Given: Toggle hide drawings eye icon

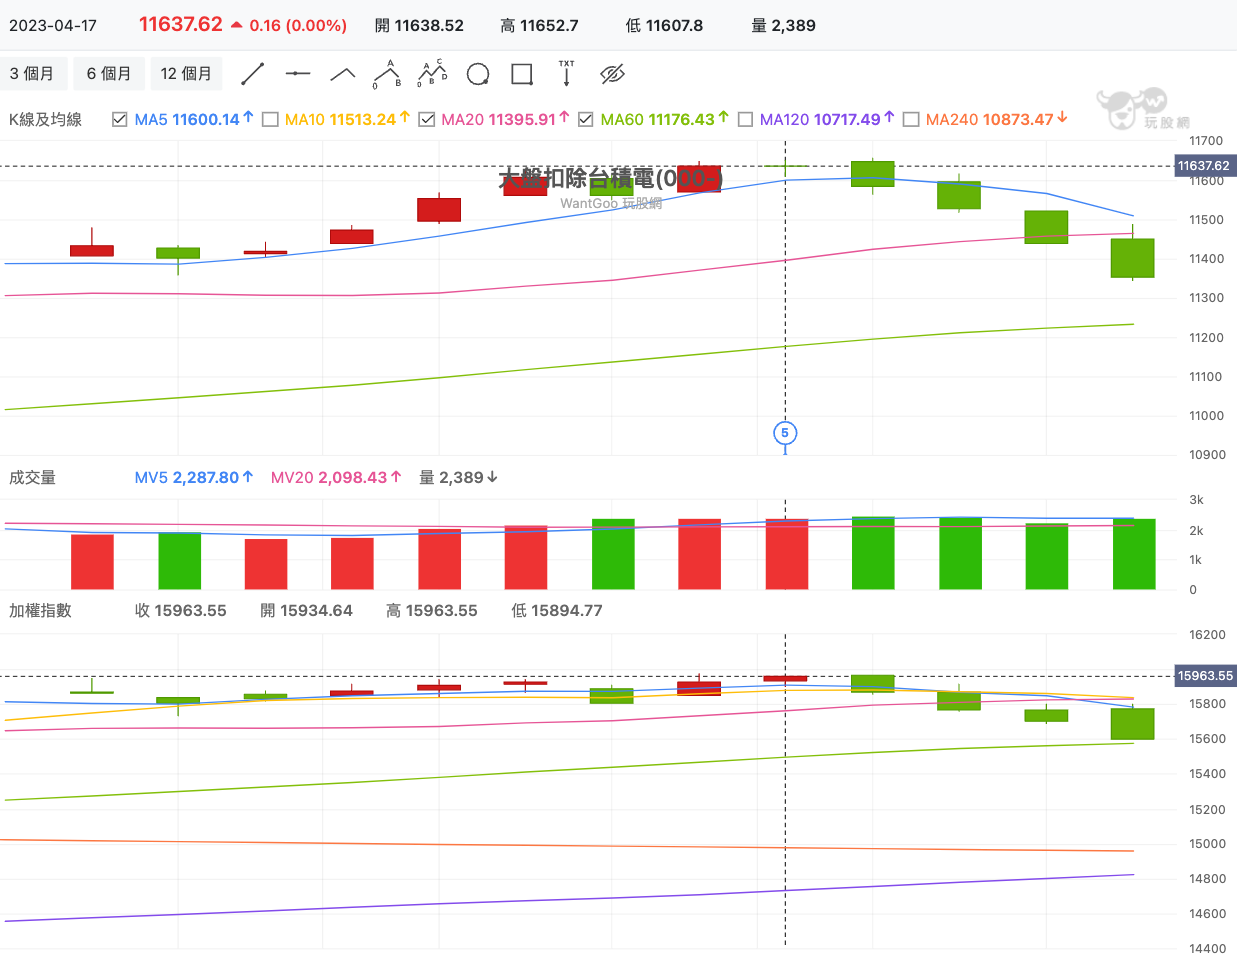Looking at the screenshot, I should coord(612,74).
